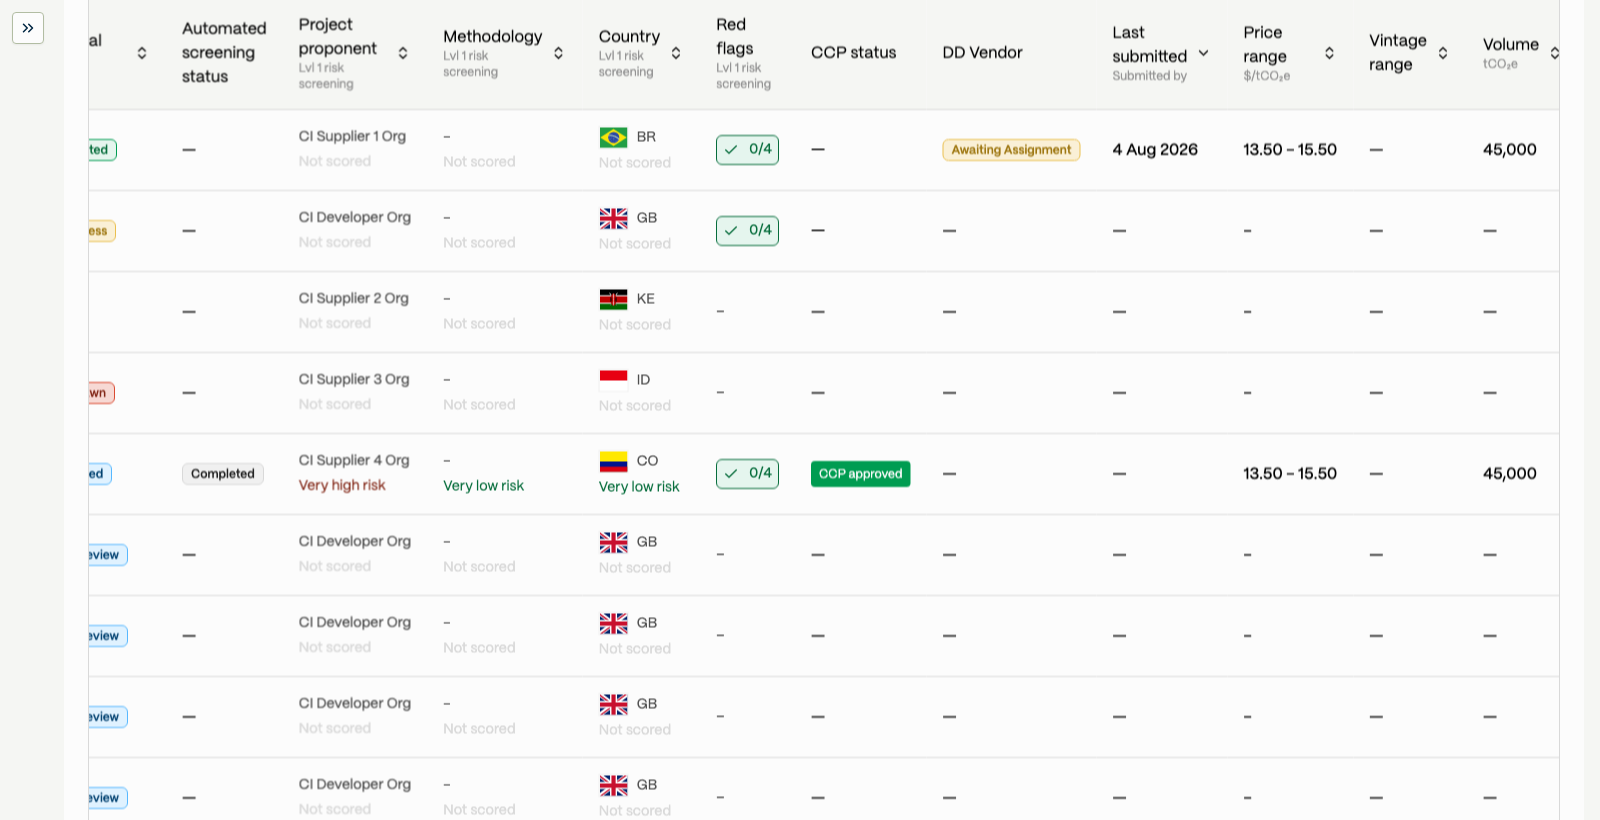Open red flags 0/4 badge for CI Supplier 4 Org
1600x820 pixels.
pyautogui.click(x=747, y=474)
